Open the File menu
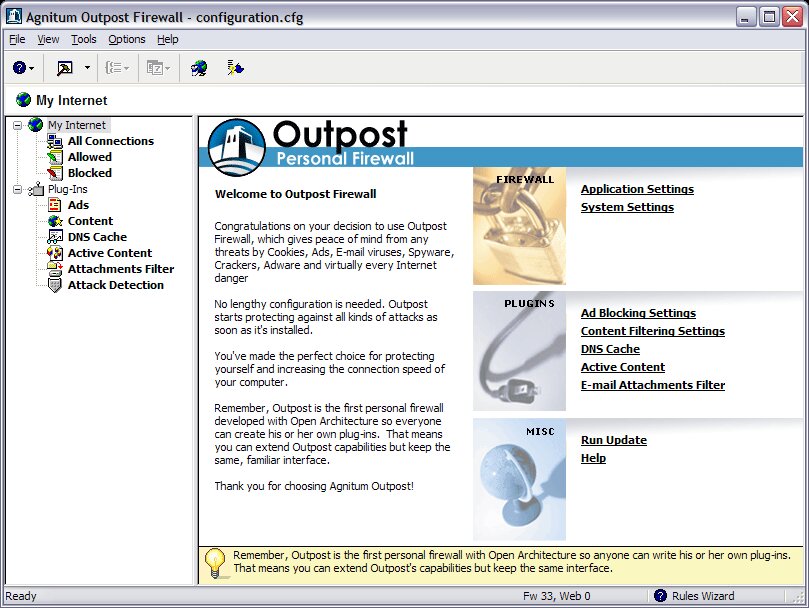Viewport: 809px width, 608px height. (17, 39)
